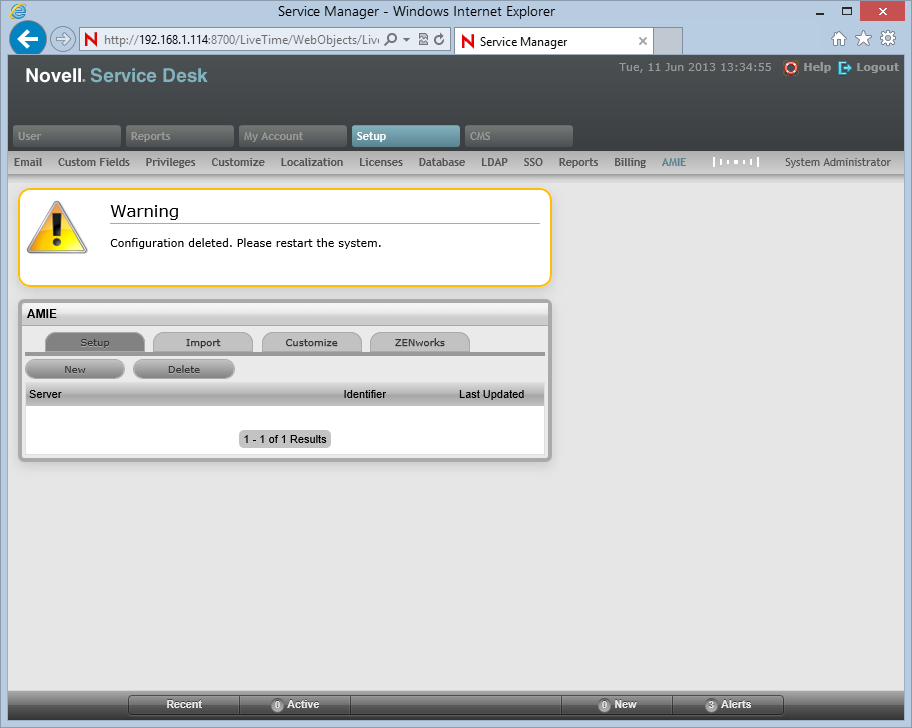Select the AMIE submenu item

tap(674, 162)
